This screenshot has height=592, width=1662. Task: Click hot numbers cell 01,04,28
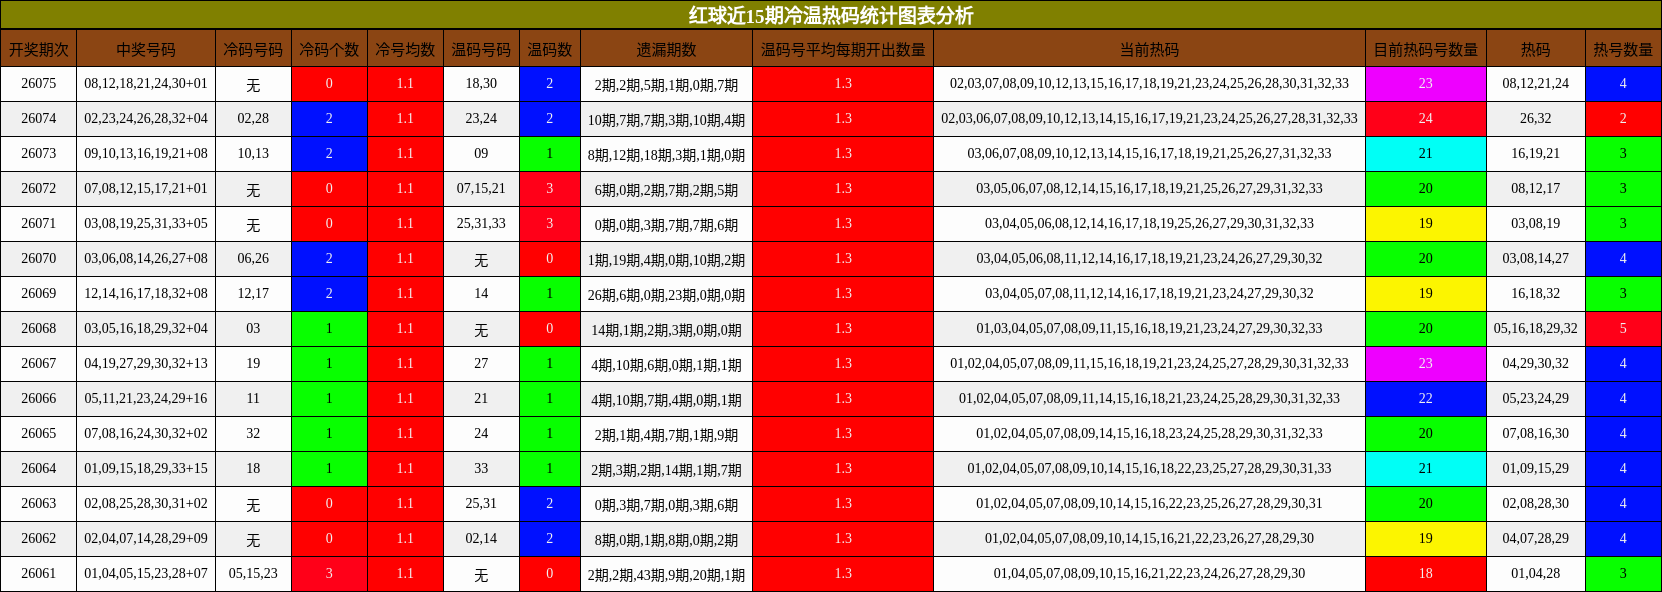pyautogui.click(x=1535, y=574)
